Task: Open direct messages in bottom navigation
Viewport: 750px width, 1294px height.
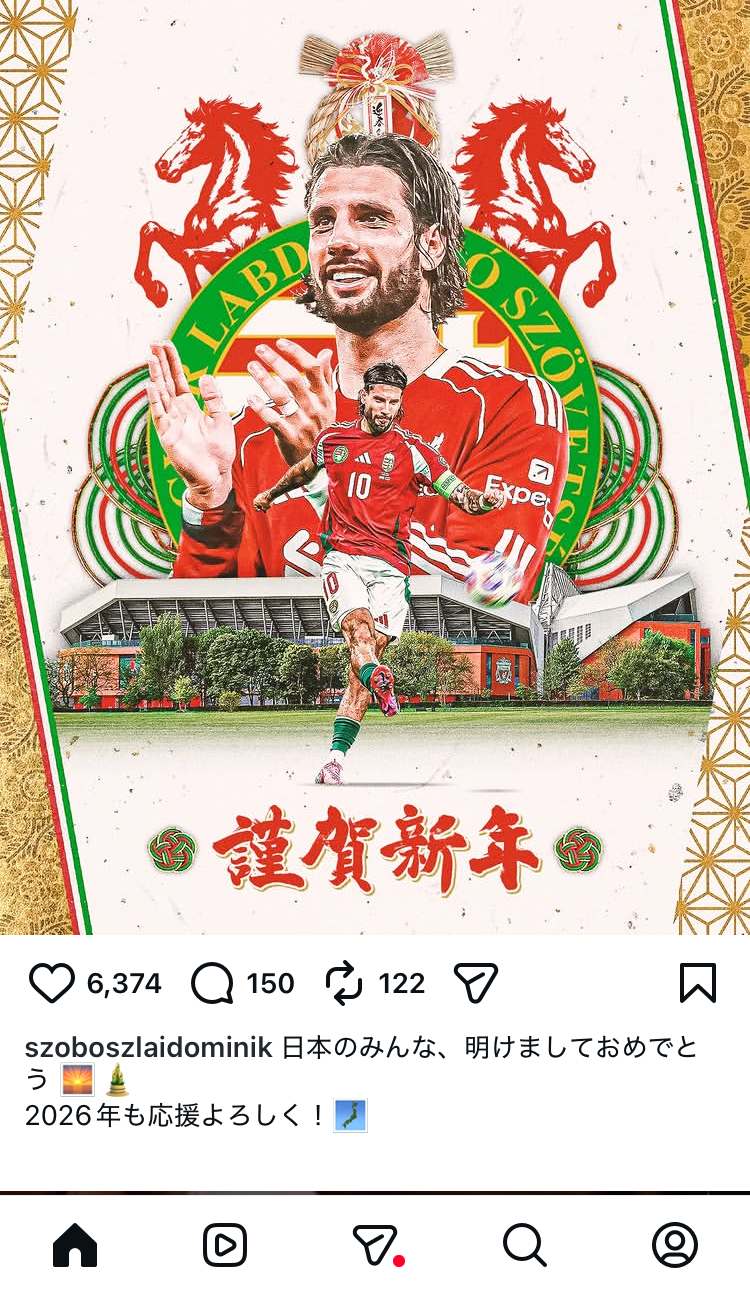Action: pos(376,1245)
